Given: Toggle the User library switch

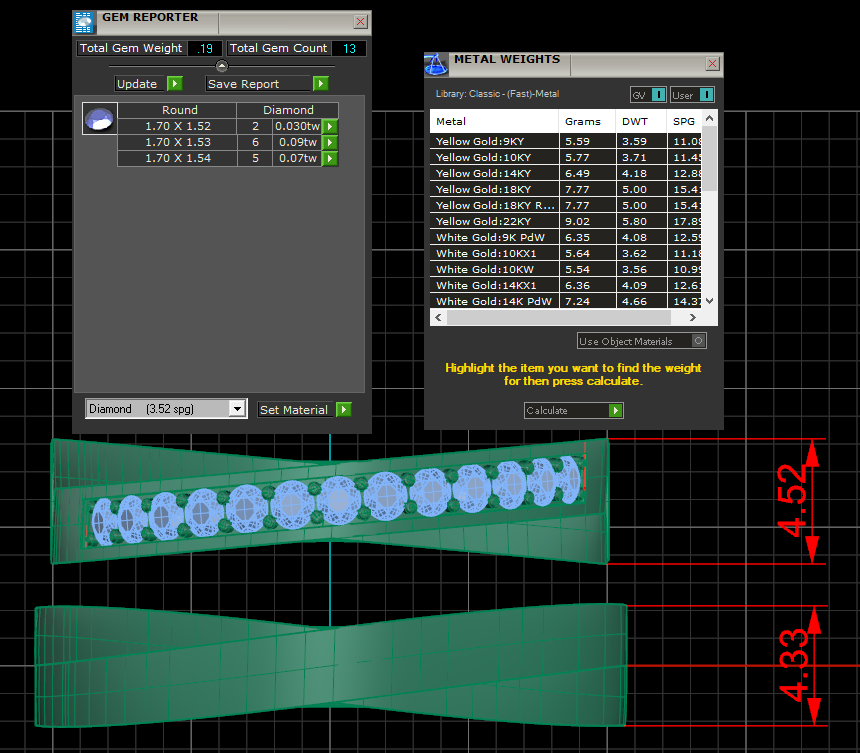Looking at the screenshot, I should [x=706, y=95].
